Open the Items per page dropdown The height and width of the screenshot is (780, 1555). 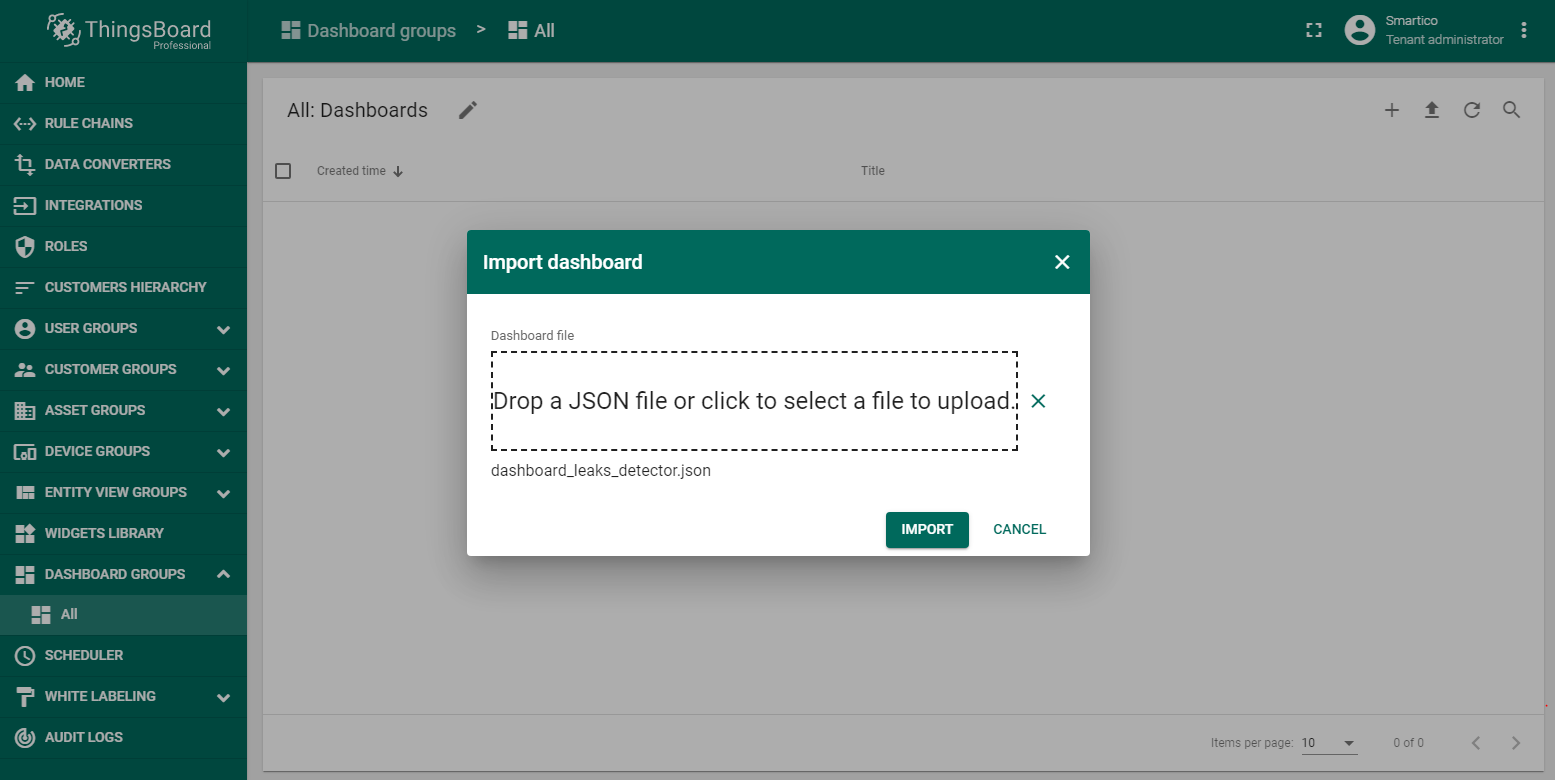point(1329,743)
